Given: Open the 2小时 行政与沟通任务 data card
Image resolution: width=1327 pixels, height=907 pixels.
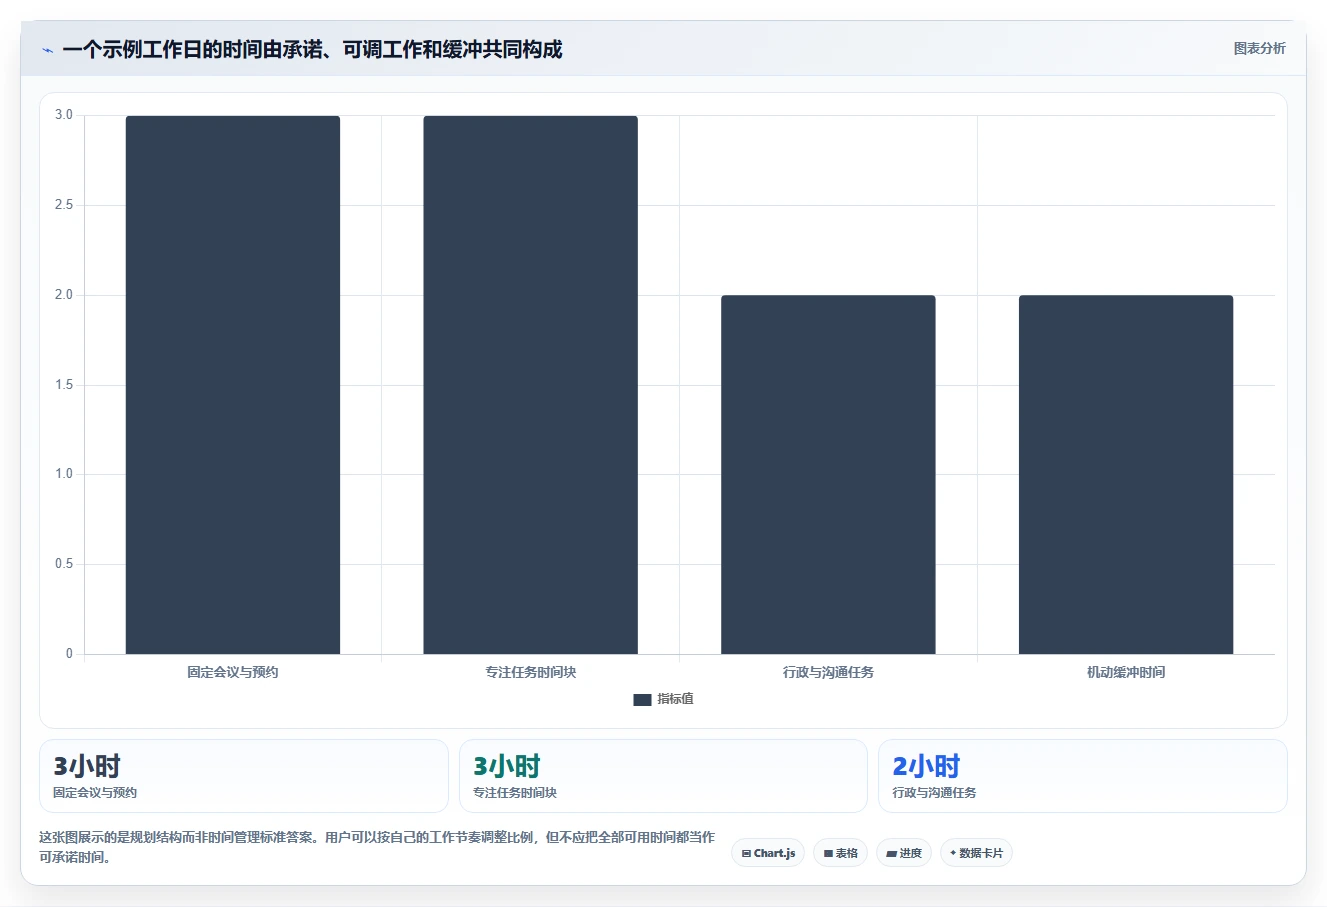Looking at the screenshot, I should pyautogui.click(x=1082, y=776).
